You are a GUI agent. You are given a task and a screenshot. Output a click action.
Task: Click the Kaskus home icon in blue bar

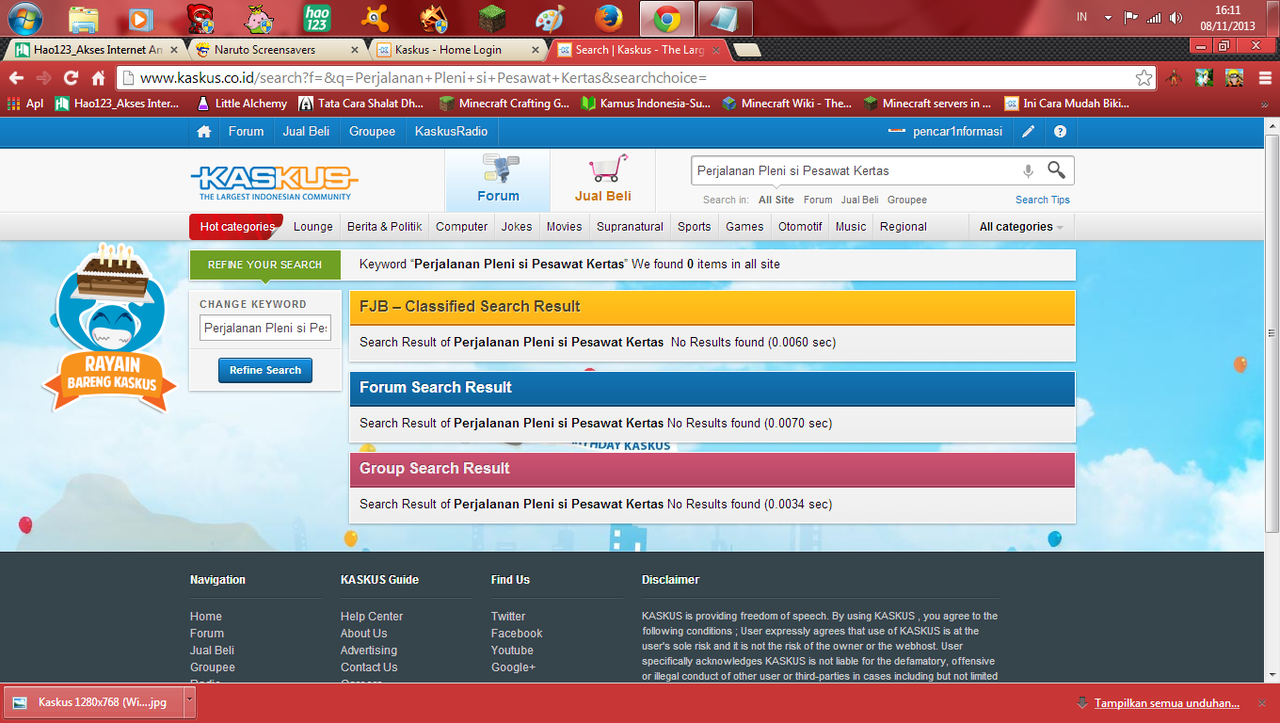[204, 131]
